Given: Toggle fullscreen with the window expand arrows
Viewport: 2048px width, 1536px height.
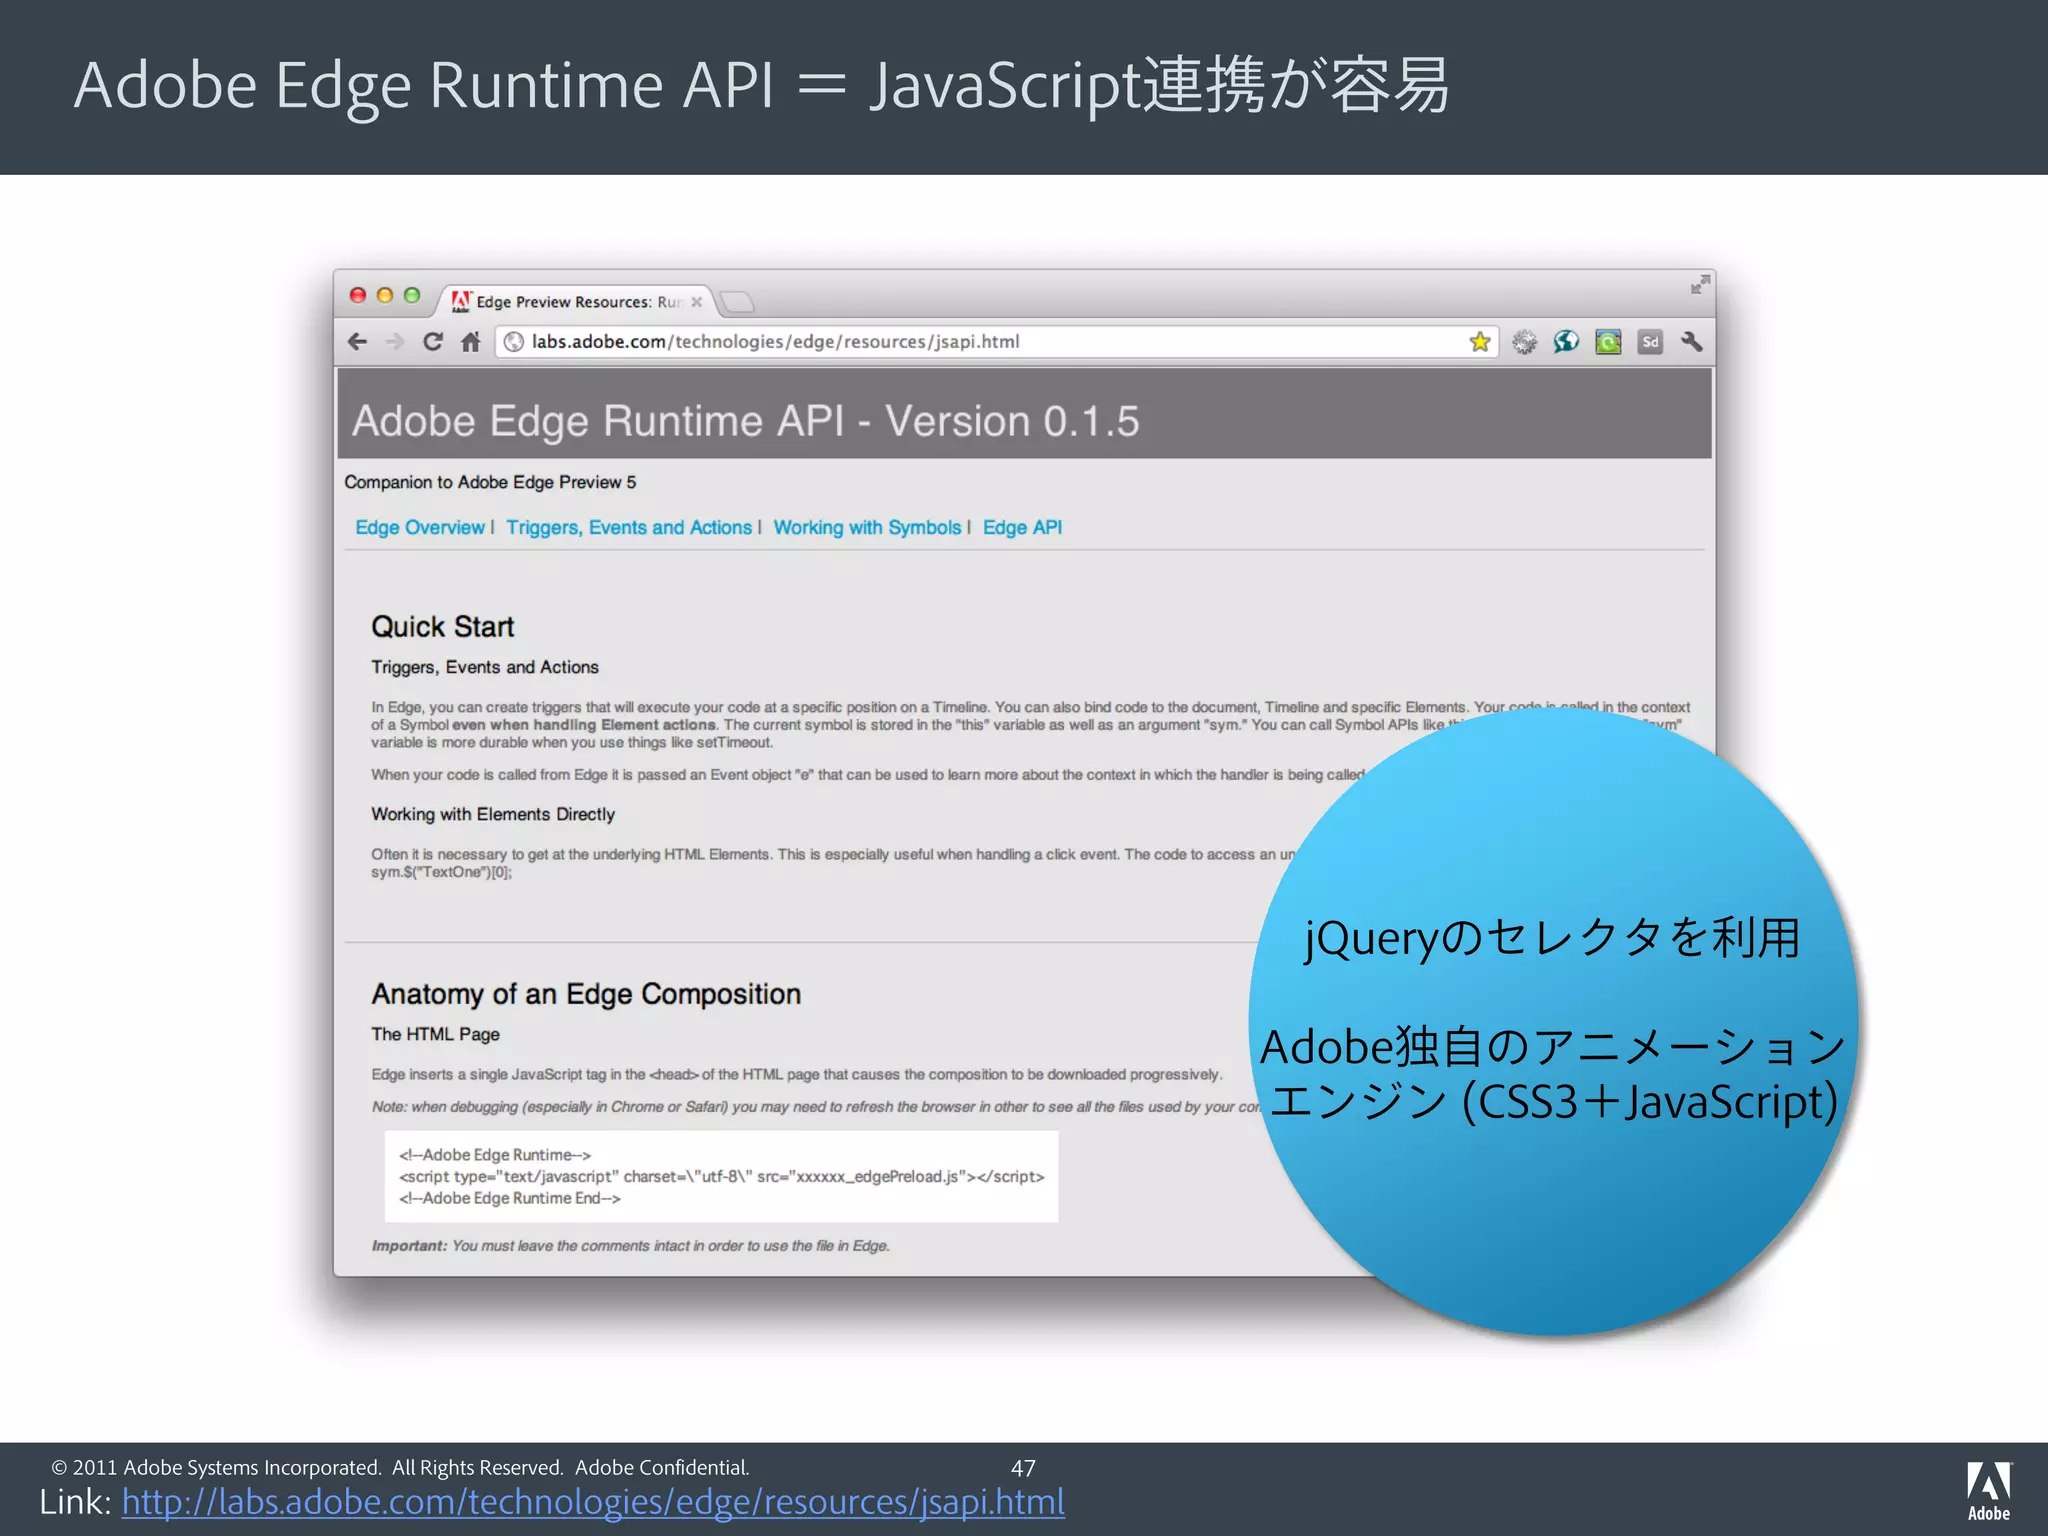Looking at the screenshot, I should [x=1699, y=285].
